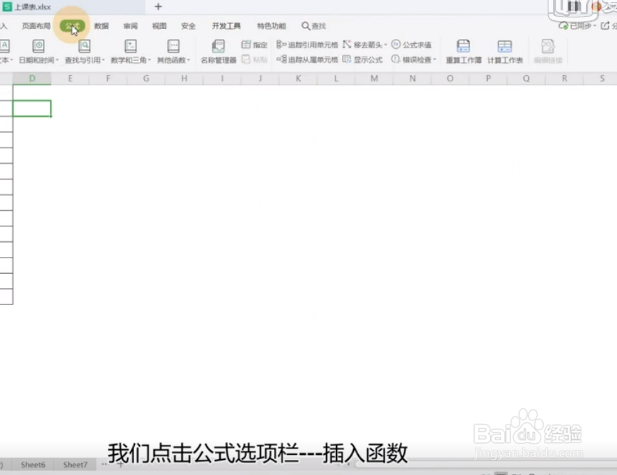
Task: Select column R header
Action: (564, 78)
